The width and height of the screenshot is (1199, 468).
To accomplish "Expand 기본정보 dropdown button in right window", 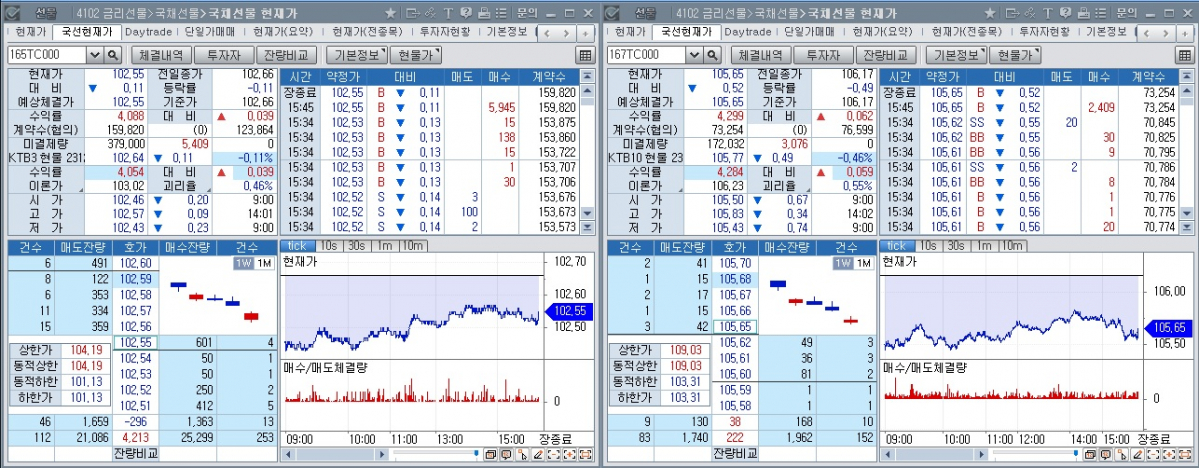I will (x=956, y=55).
